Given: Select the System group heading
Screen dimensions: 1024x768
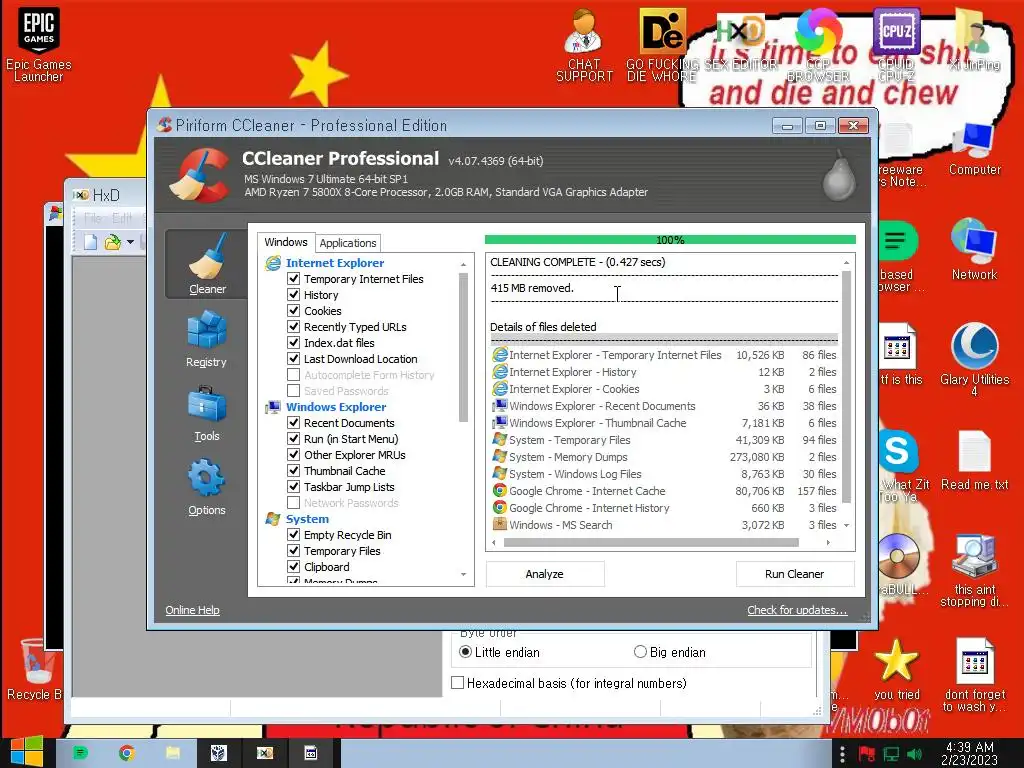Looking at the screenshot, I should 307,519.
